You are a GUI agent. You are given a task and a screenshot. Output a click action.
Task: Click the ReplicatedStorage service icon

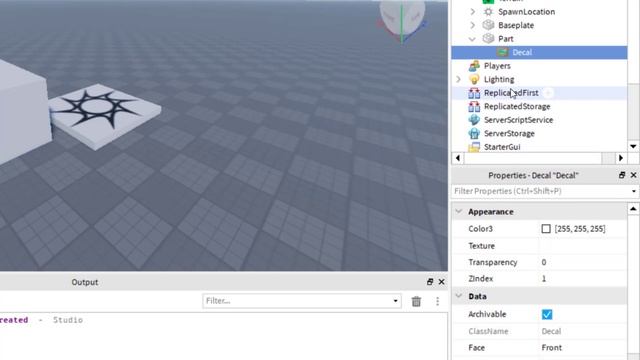(474, 107)
